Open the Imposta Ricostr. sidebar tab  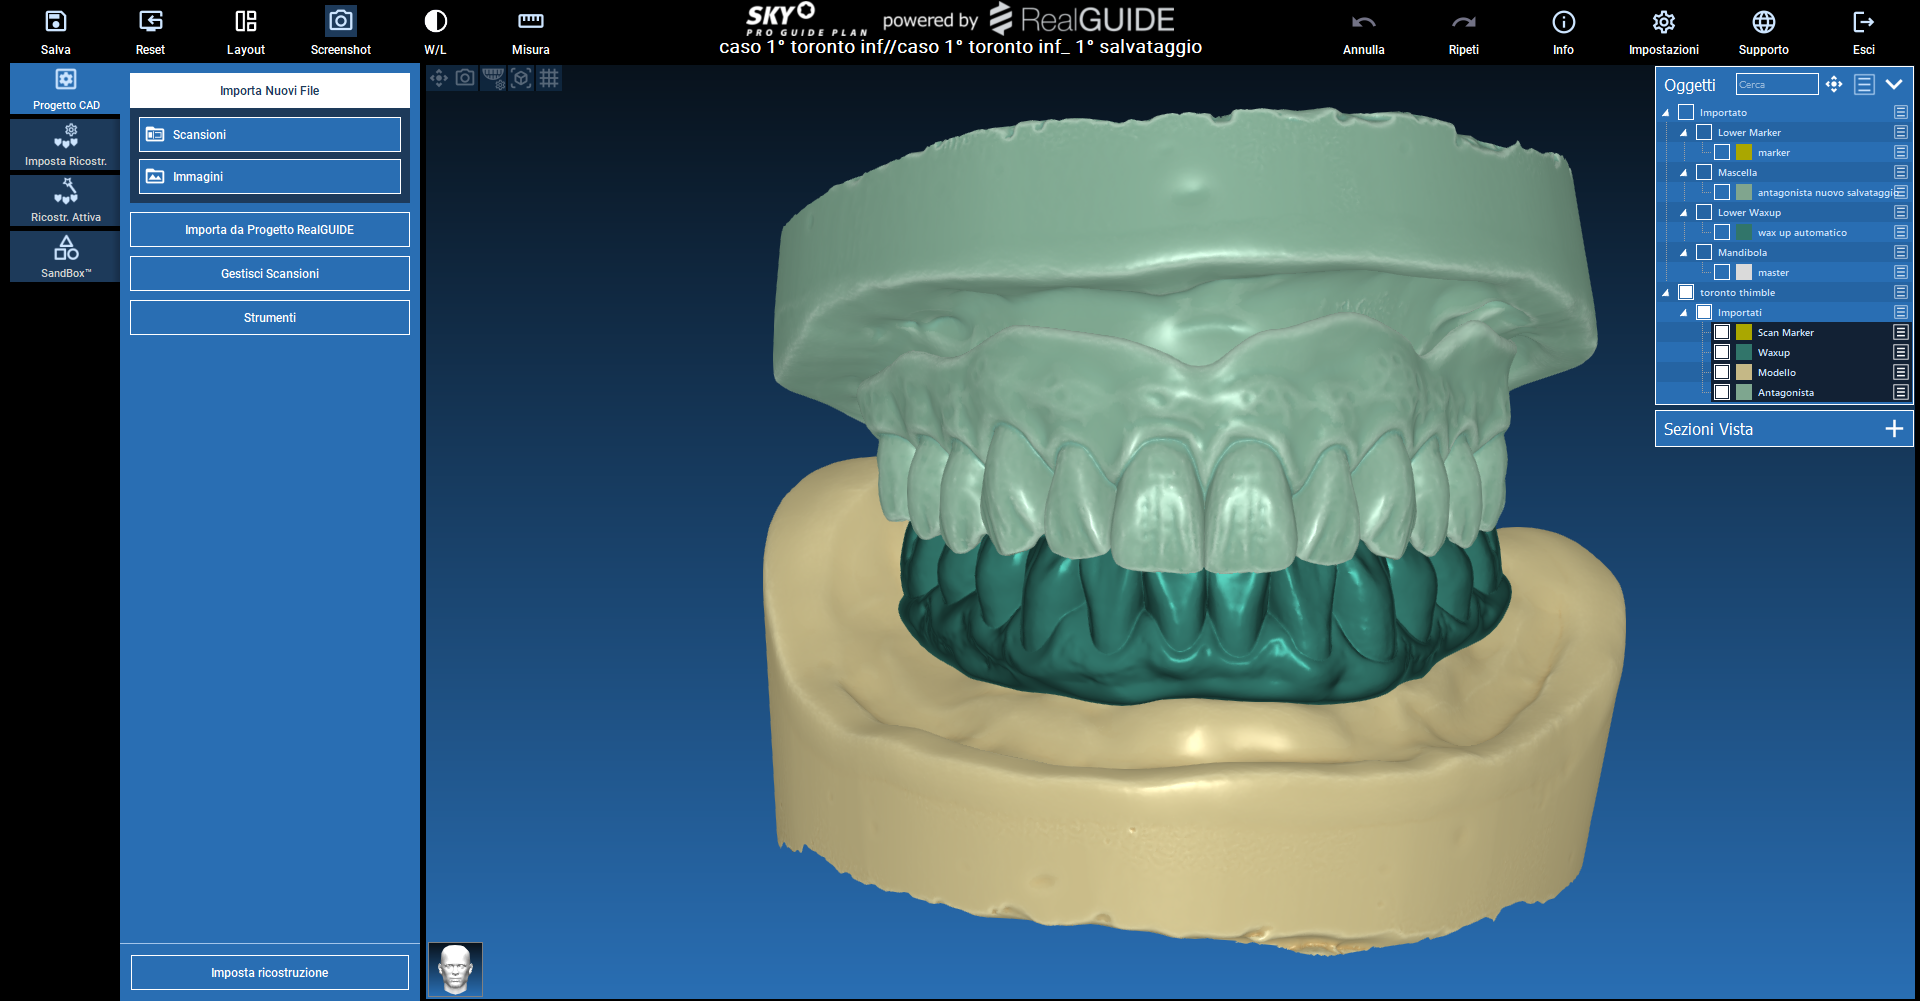pos(66,145)
